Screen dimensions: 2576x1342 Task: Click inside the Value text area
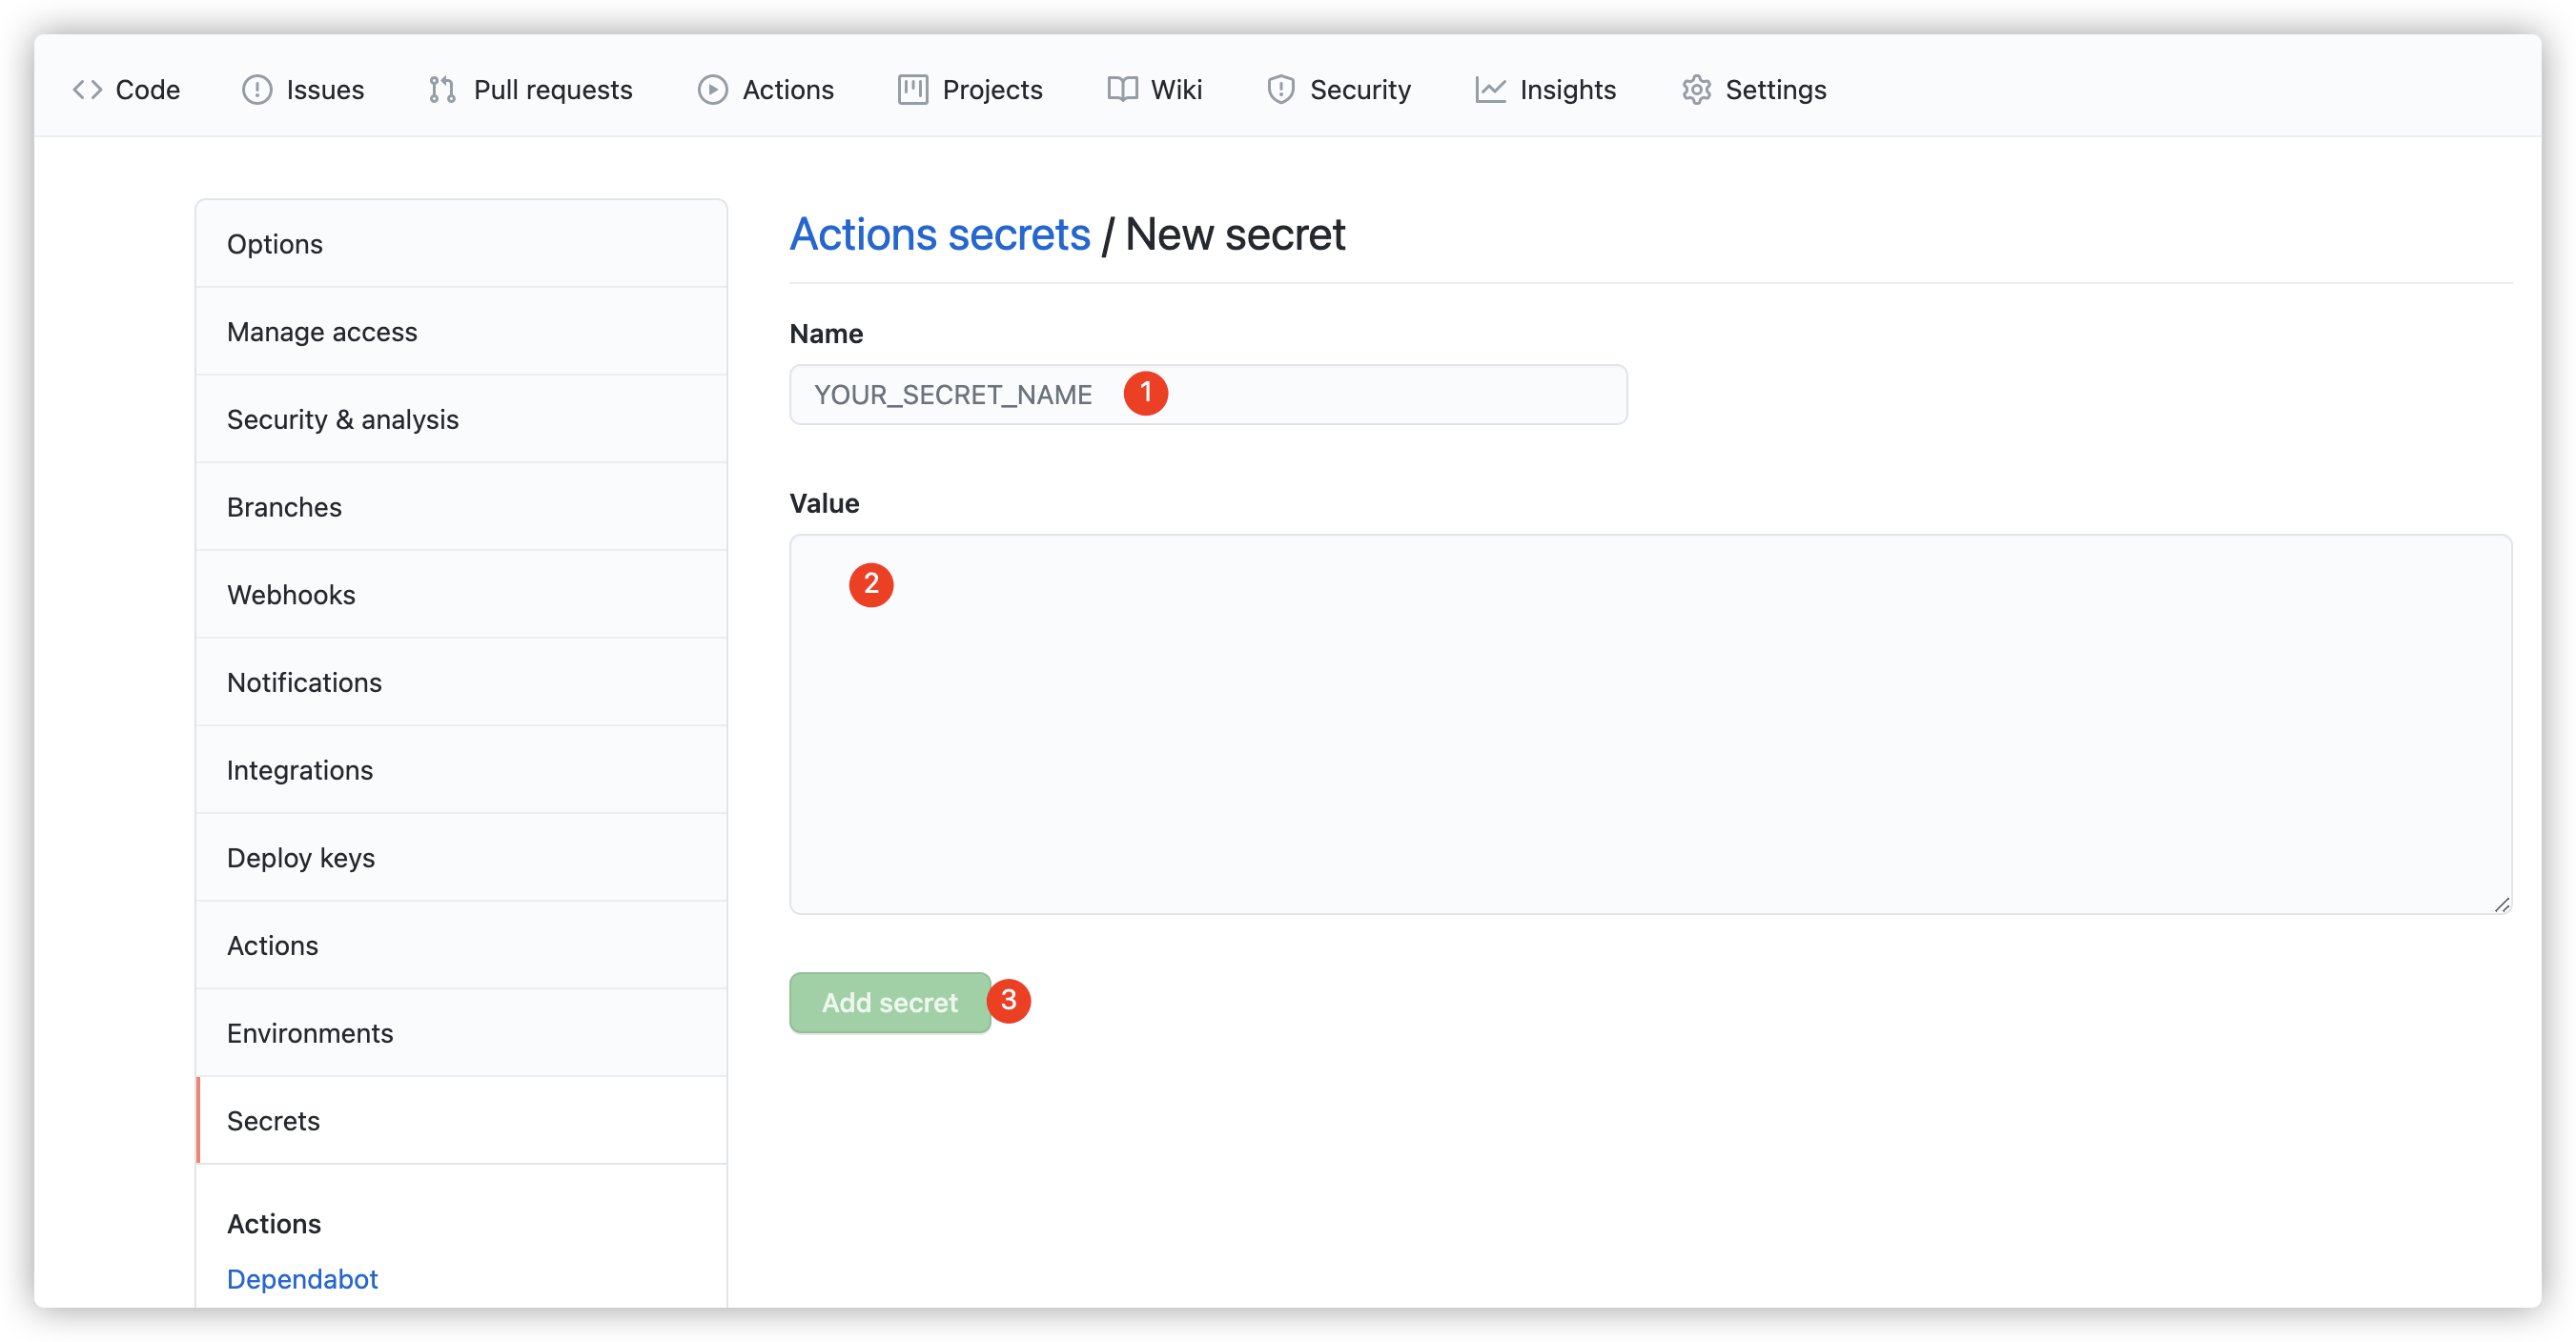click(x=1650, y=724)
